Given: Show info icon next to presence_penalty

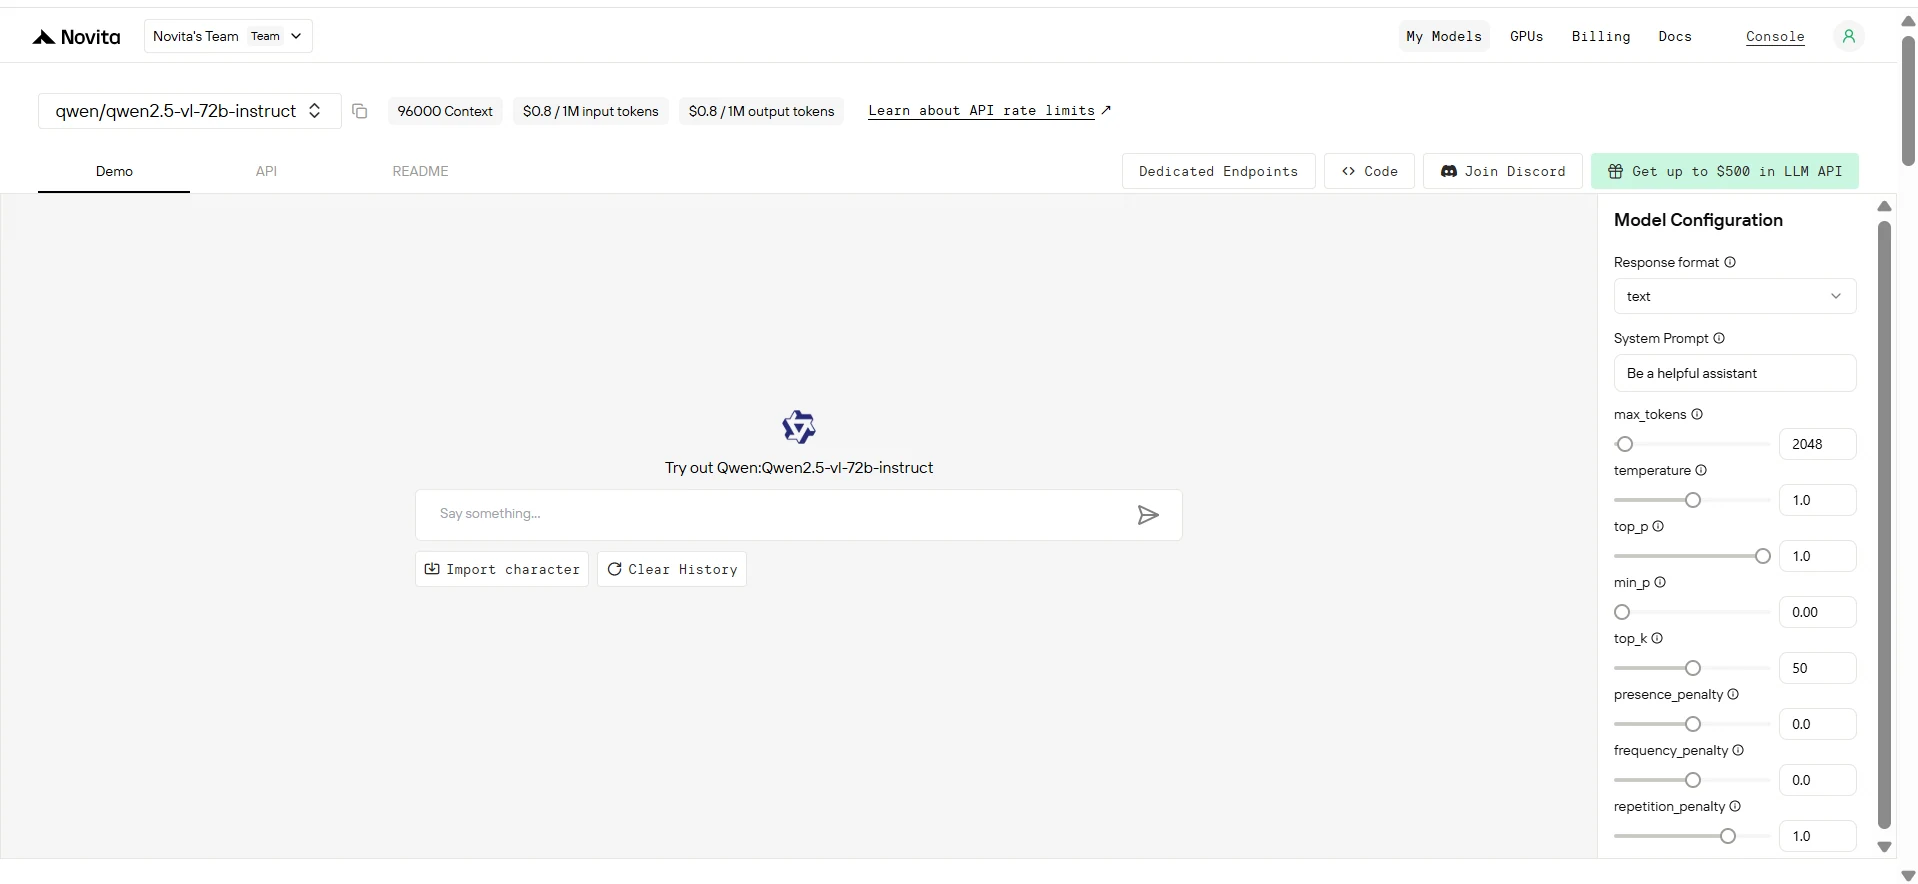Looking at the screenshot, I should [1733, 694].
